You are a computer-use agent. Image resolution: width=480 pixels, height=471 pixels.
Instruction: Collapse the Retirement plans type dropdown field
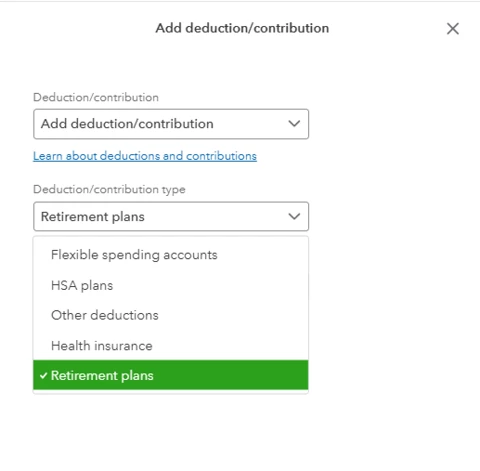coord(171,216)
